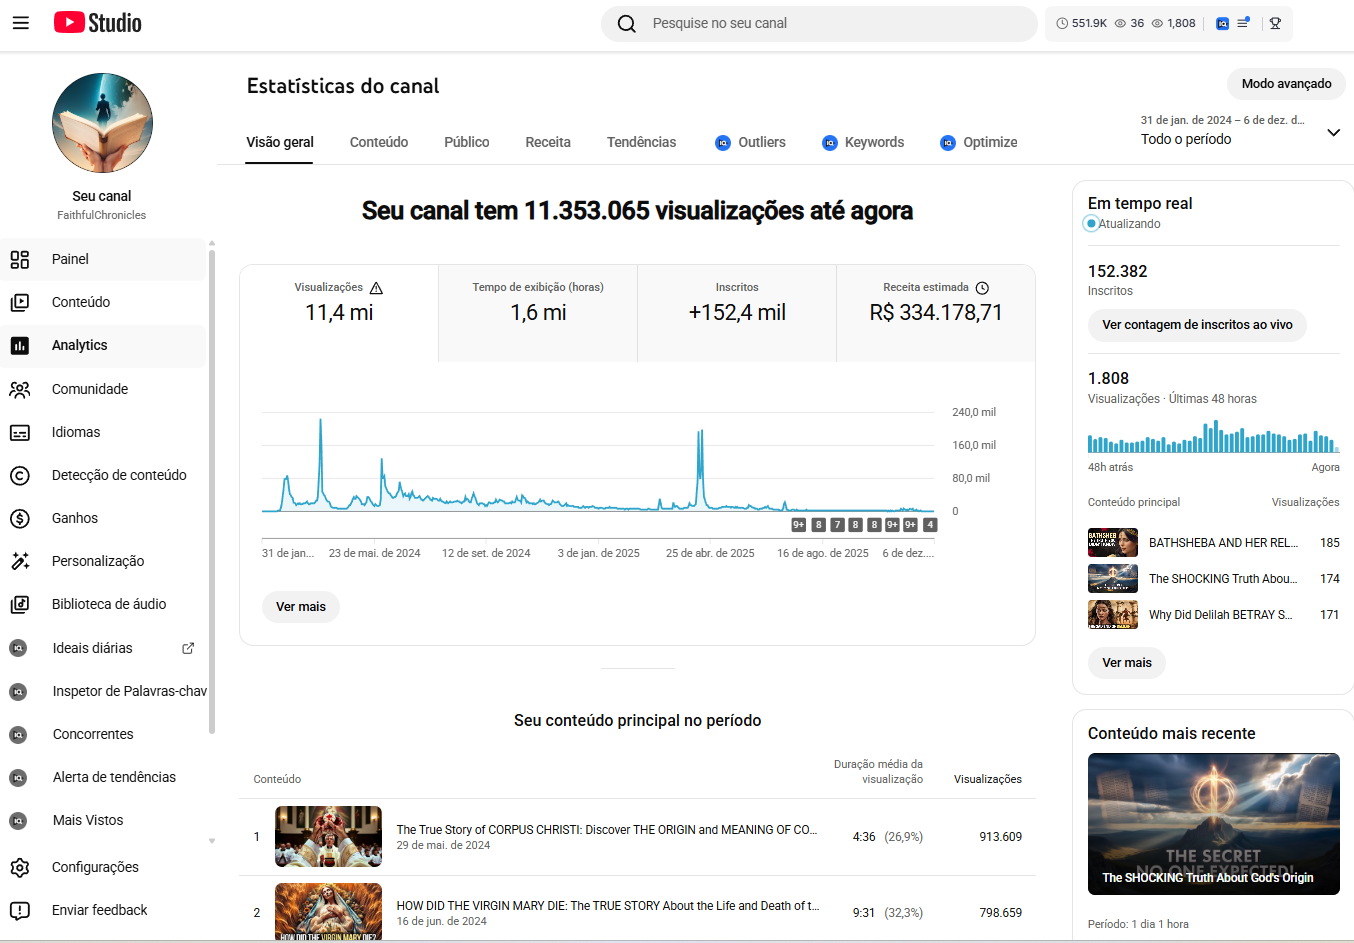Click Ver contagem de inscritos ao vivo

click(1197, 325)
